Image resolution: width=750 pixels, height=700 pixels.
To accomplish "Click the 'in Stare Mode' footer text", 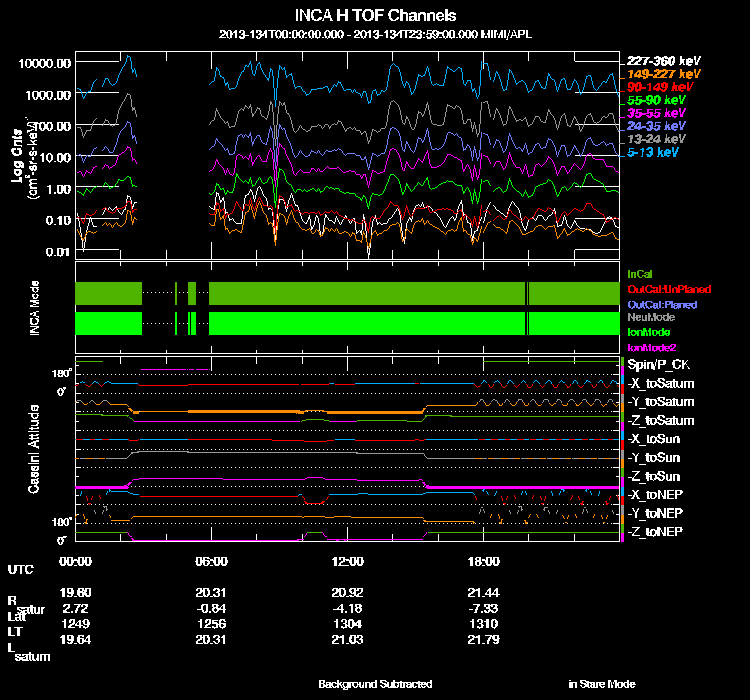I will point(602,684).
